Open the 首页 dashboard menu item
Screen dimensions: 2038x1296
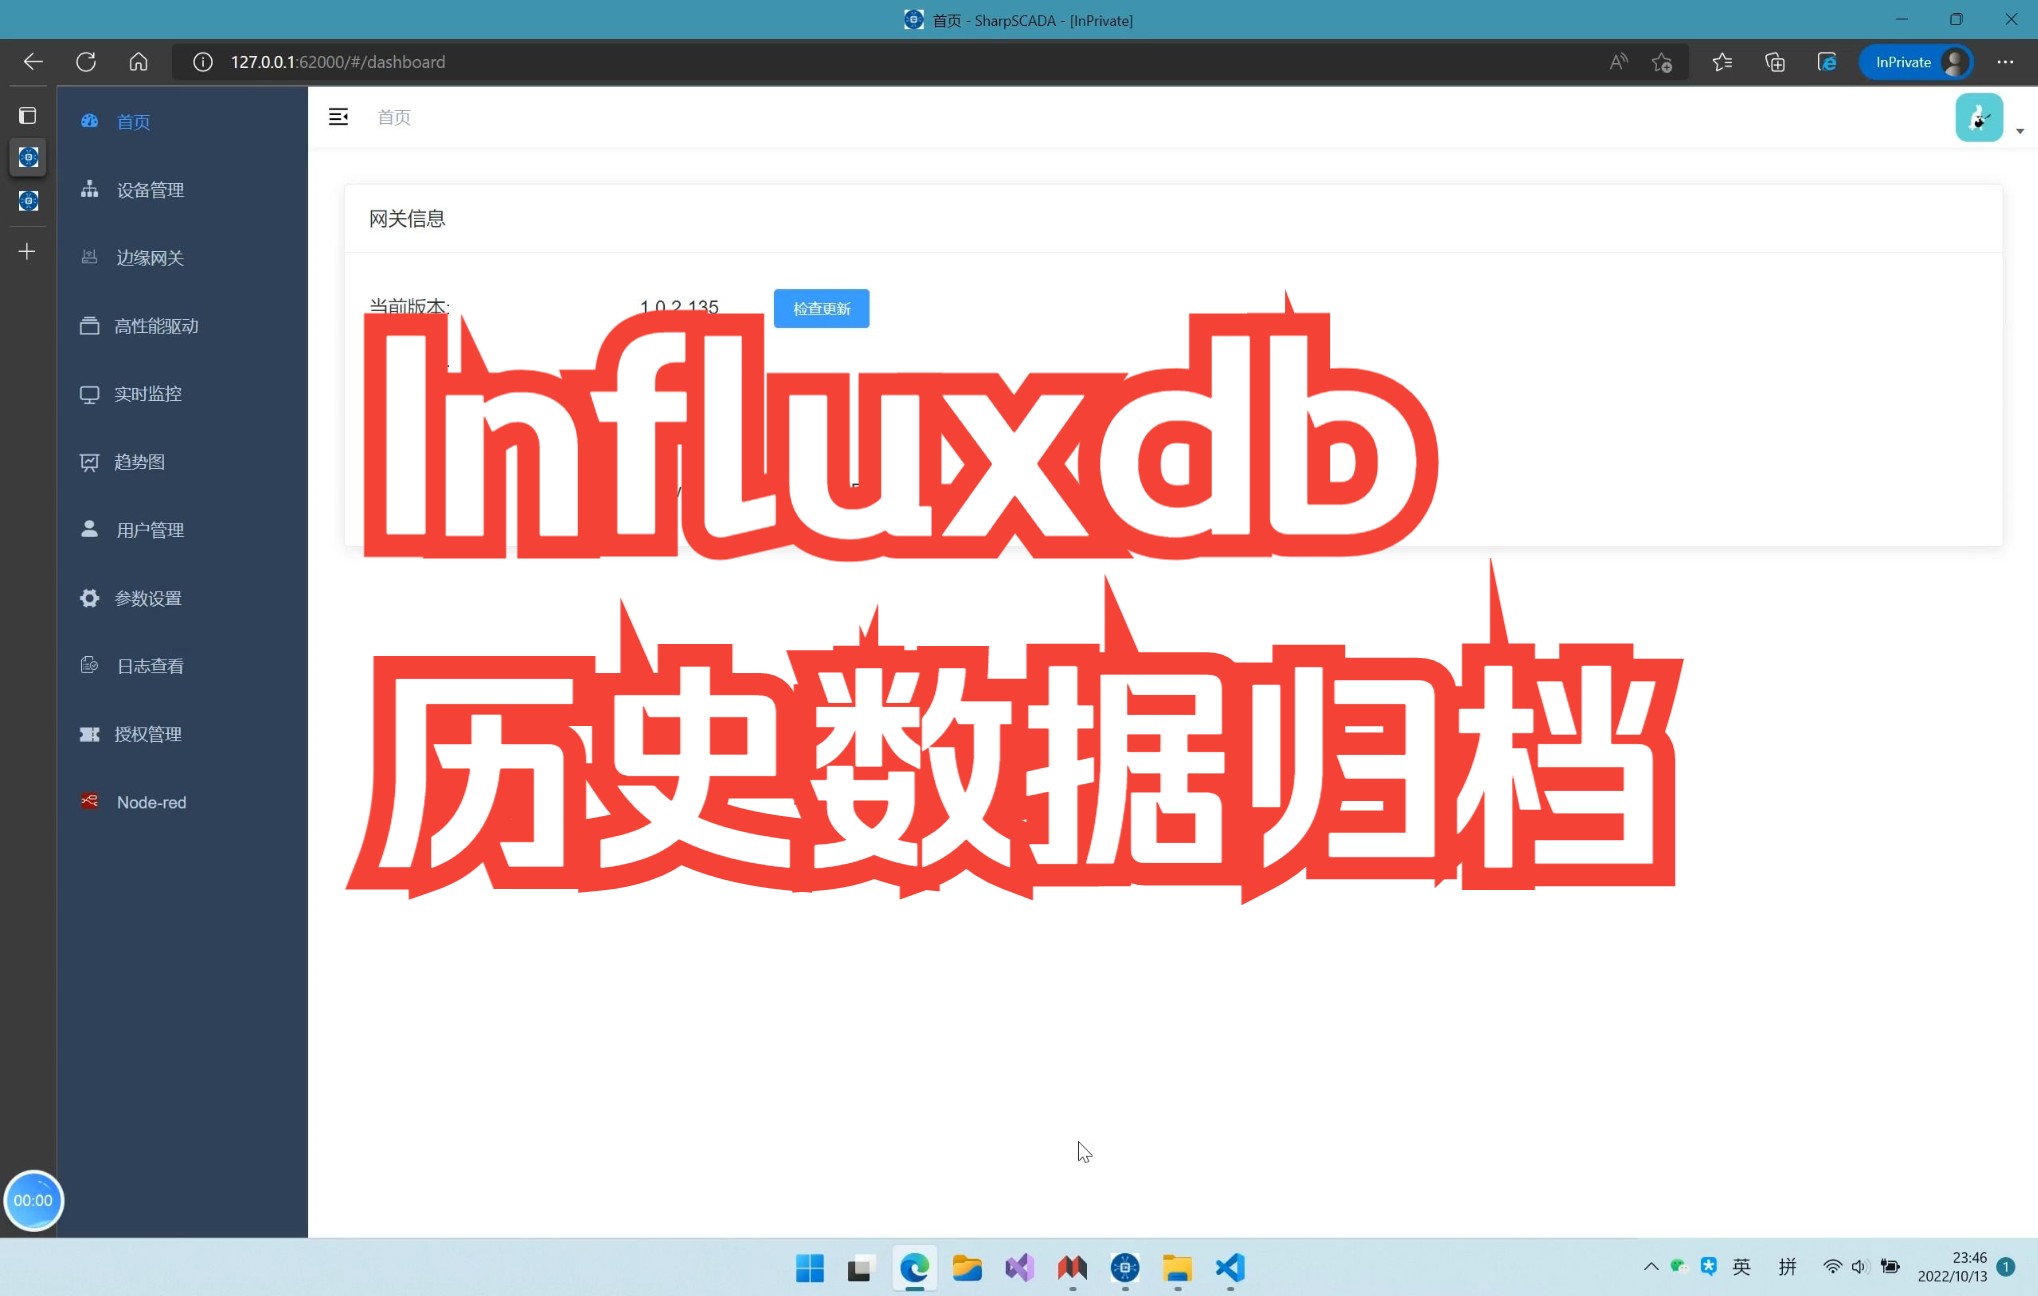[x=182, y=121]
